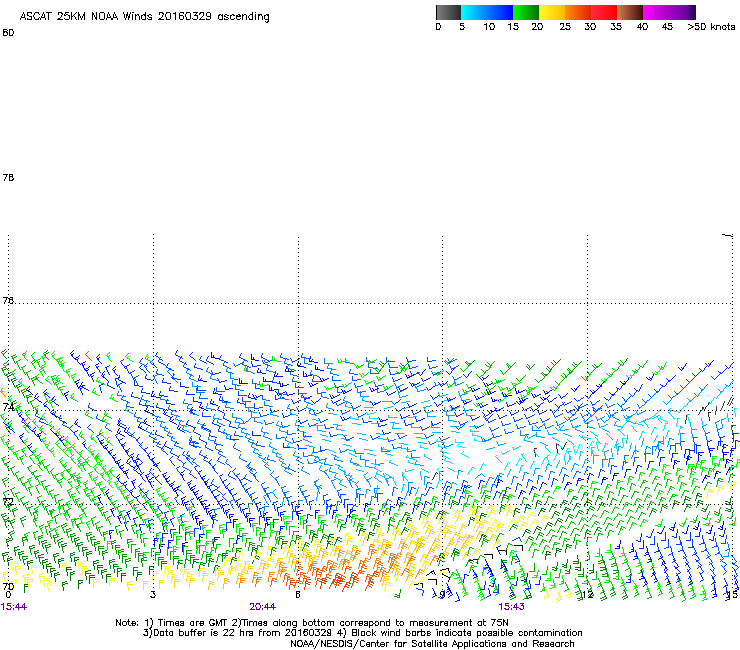Click the 12 longitude axis label
Image resolution: width=740 pixels, height=650 pixels.
[x=587, y=594]
